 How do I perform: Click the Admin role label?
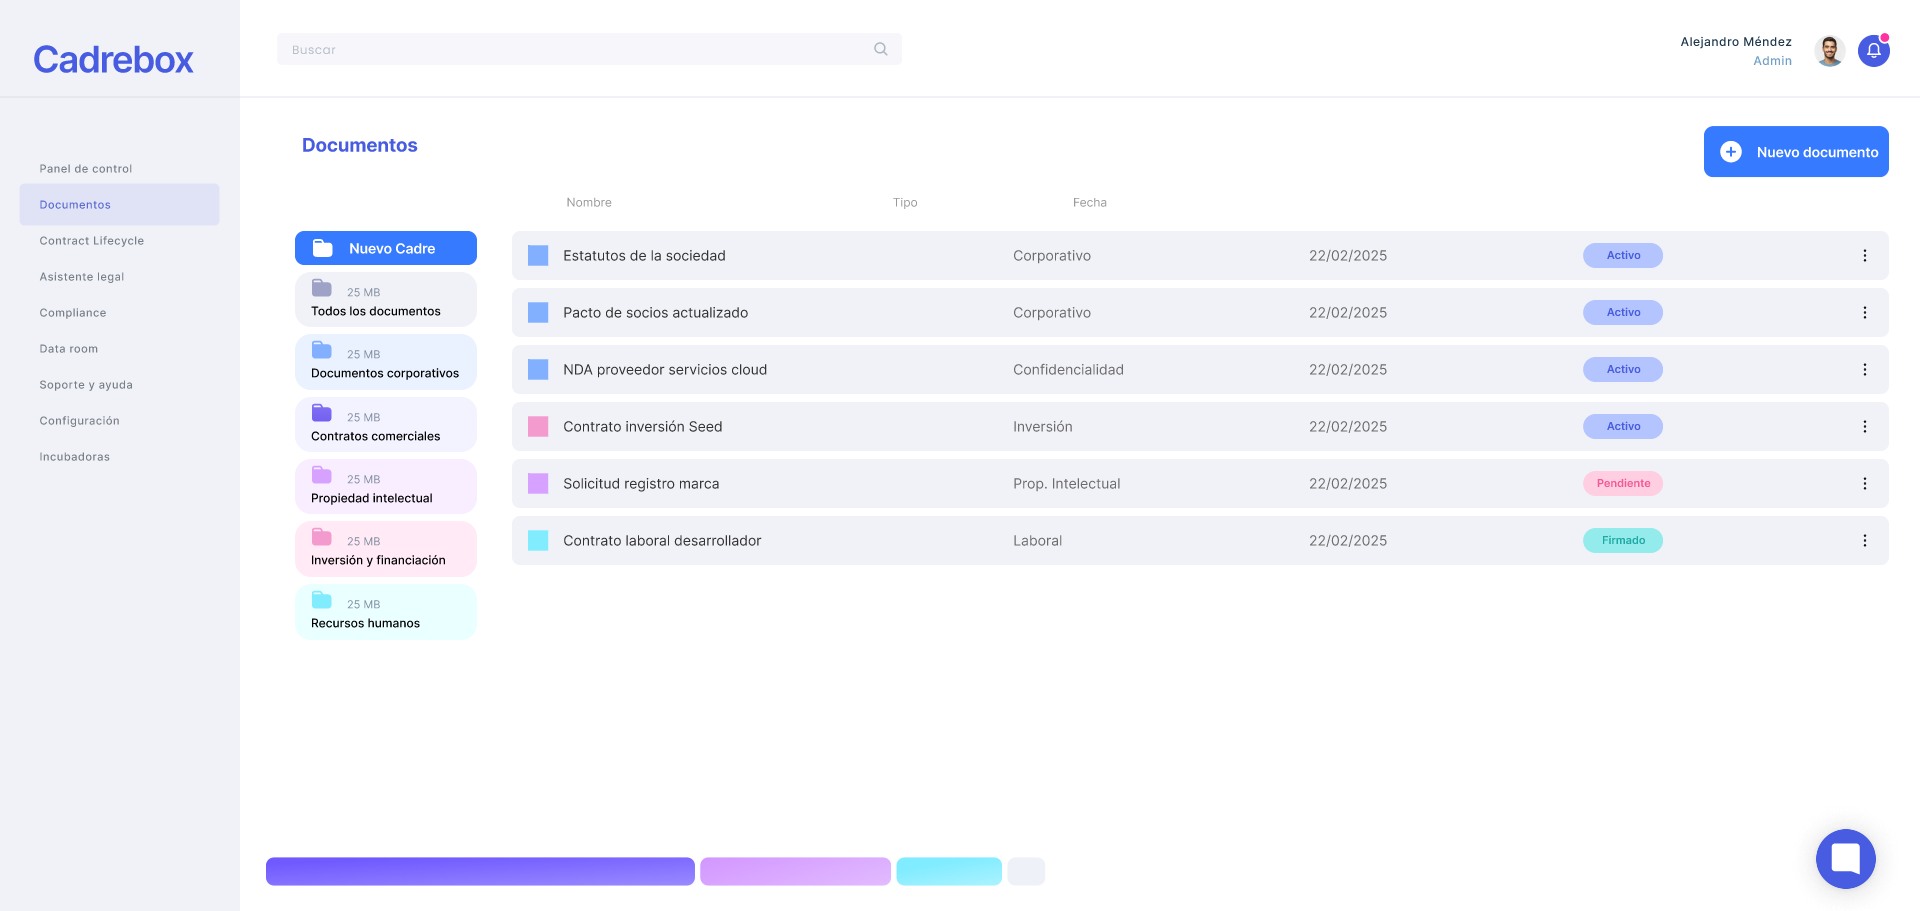[x=1772, y=61]
